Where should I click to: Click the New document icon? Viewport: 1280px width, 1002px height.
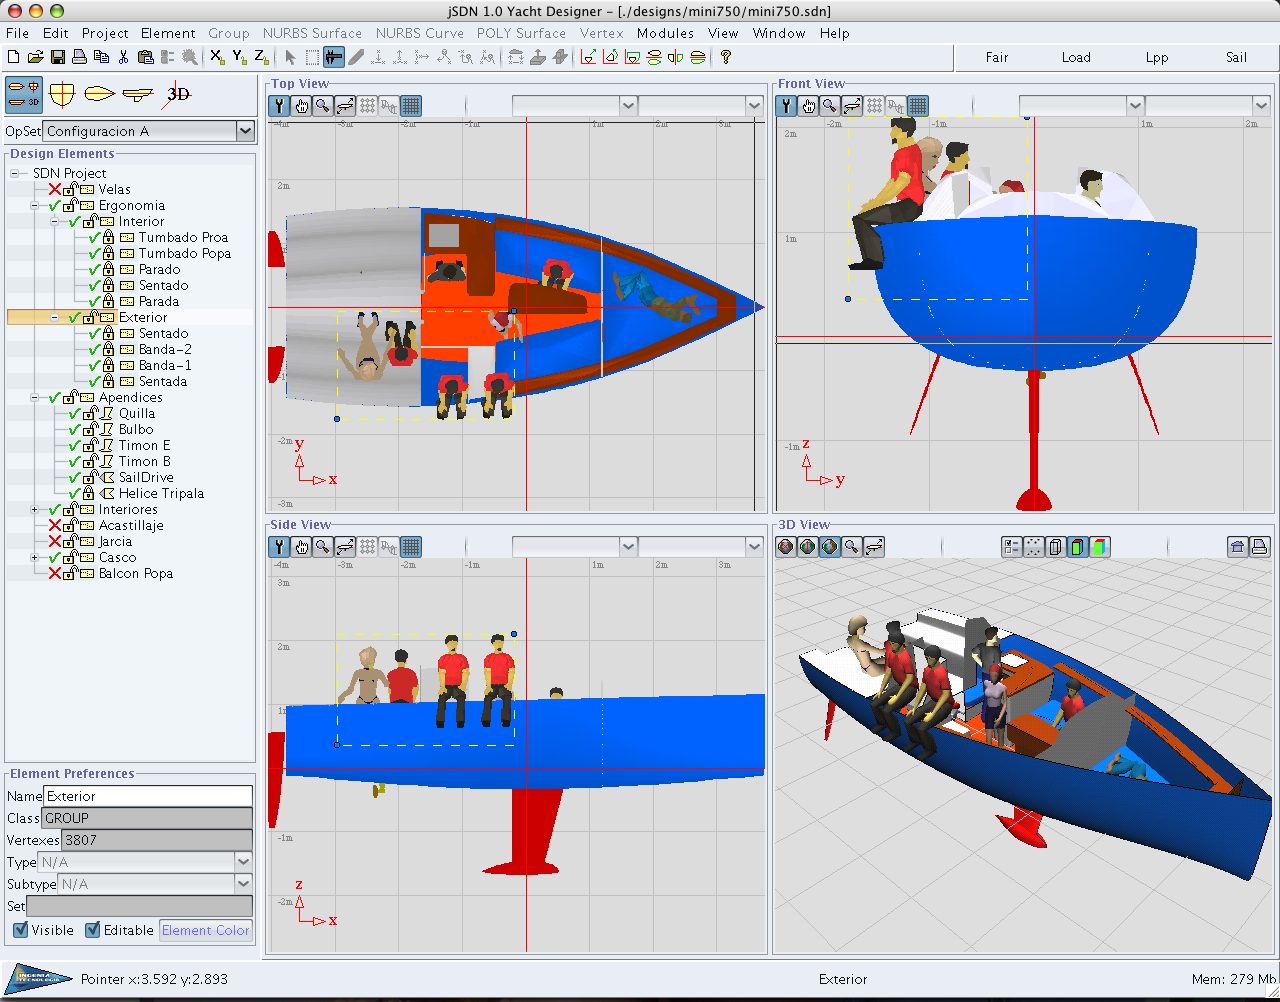click(x=13, y=57)
